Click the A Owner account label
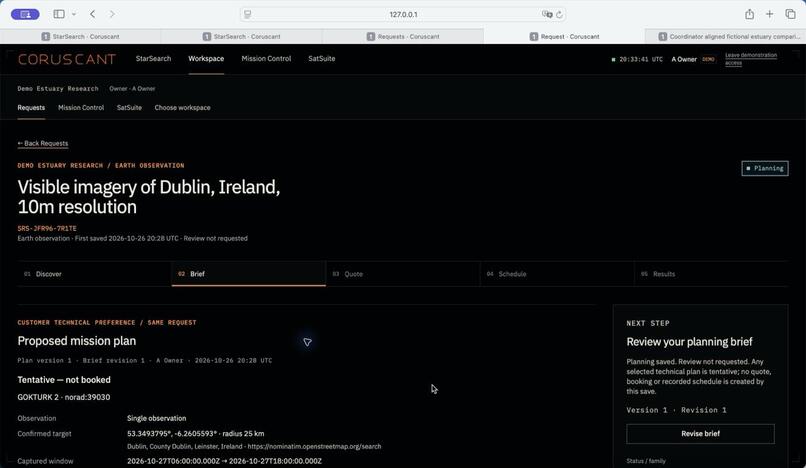806x468 pixels. click(684, 59)
